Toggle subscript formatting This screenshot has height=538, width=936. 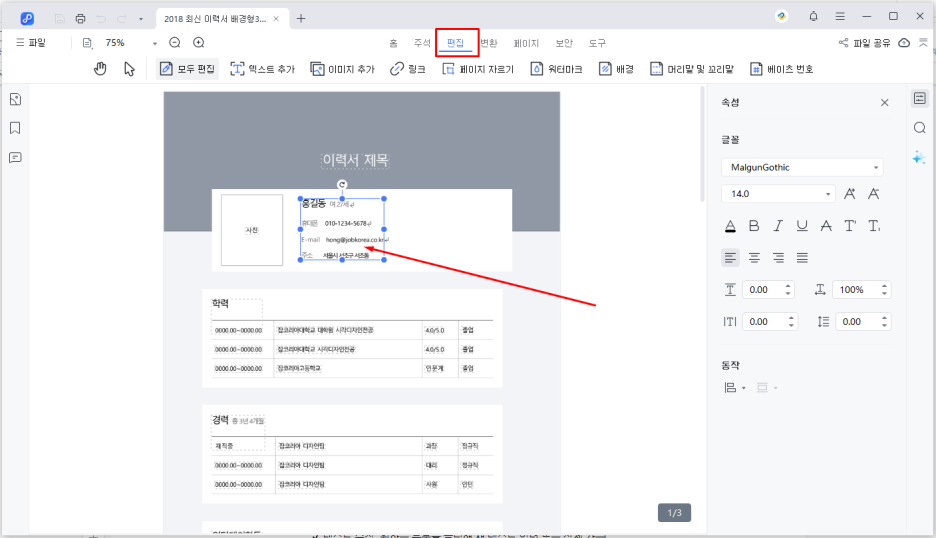tap(874, 226)
